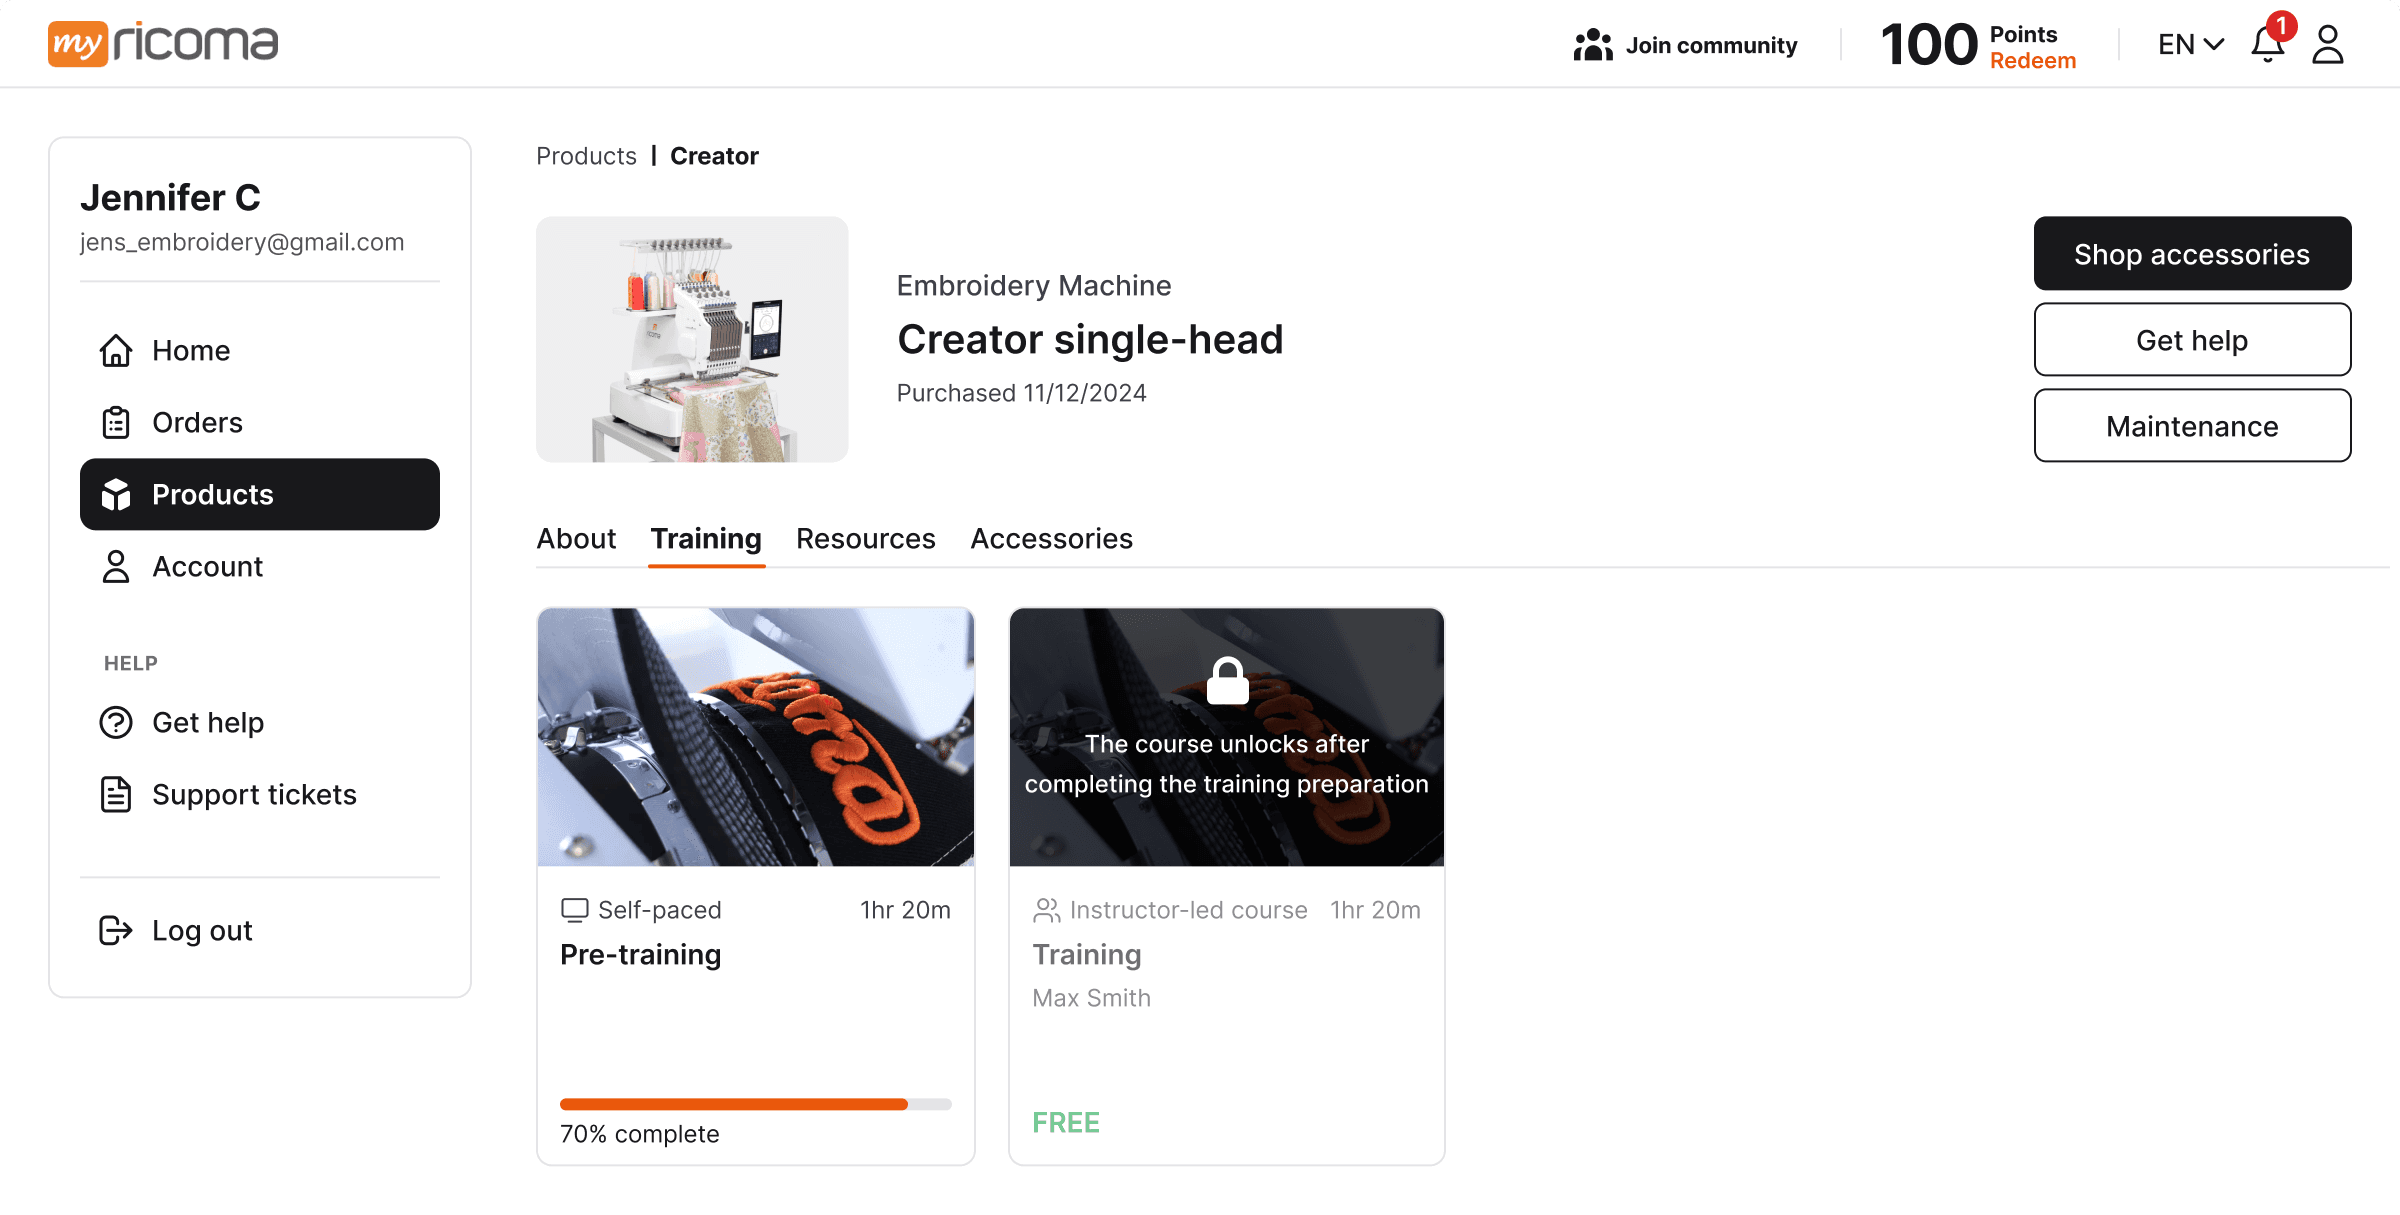Image resolution: width=2400 pixels, height=1215 pixels.
Task: Switch to the Resources tab
Action: pyautogui.click(x=866, y=539)
